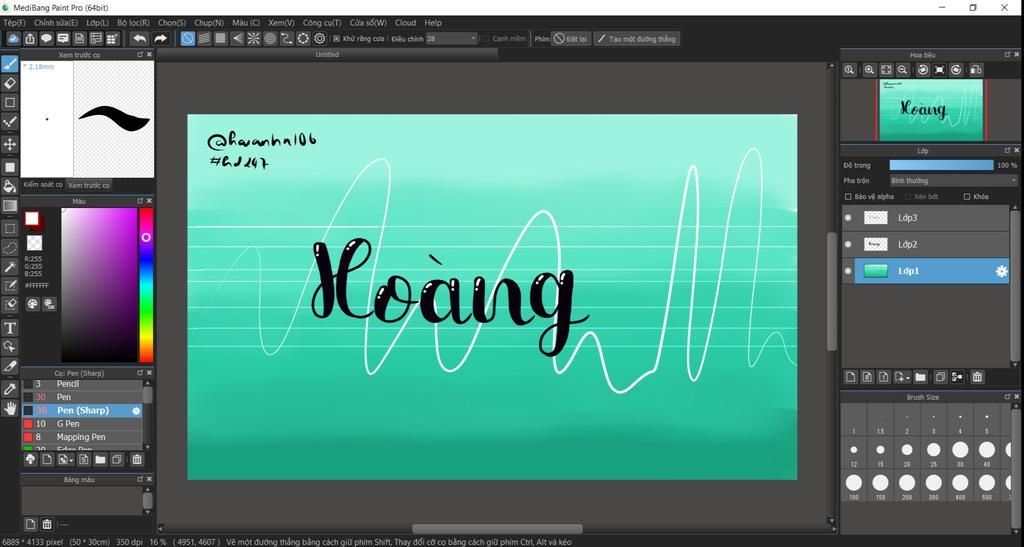The height and width of the screenshot is (547, 1024).
Task: Zoom out in the Navigator panel
Action: click(x=903, y=70)
